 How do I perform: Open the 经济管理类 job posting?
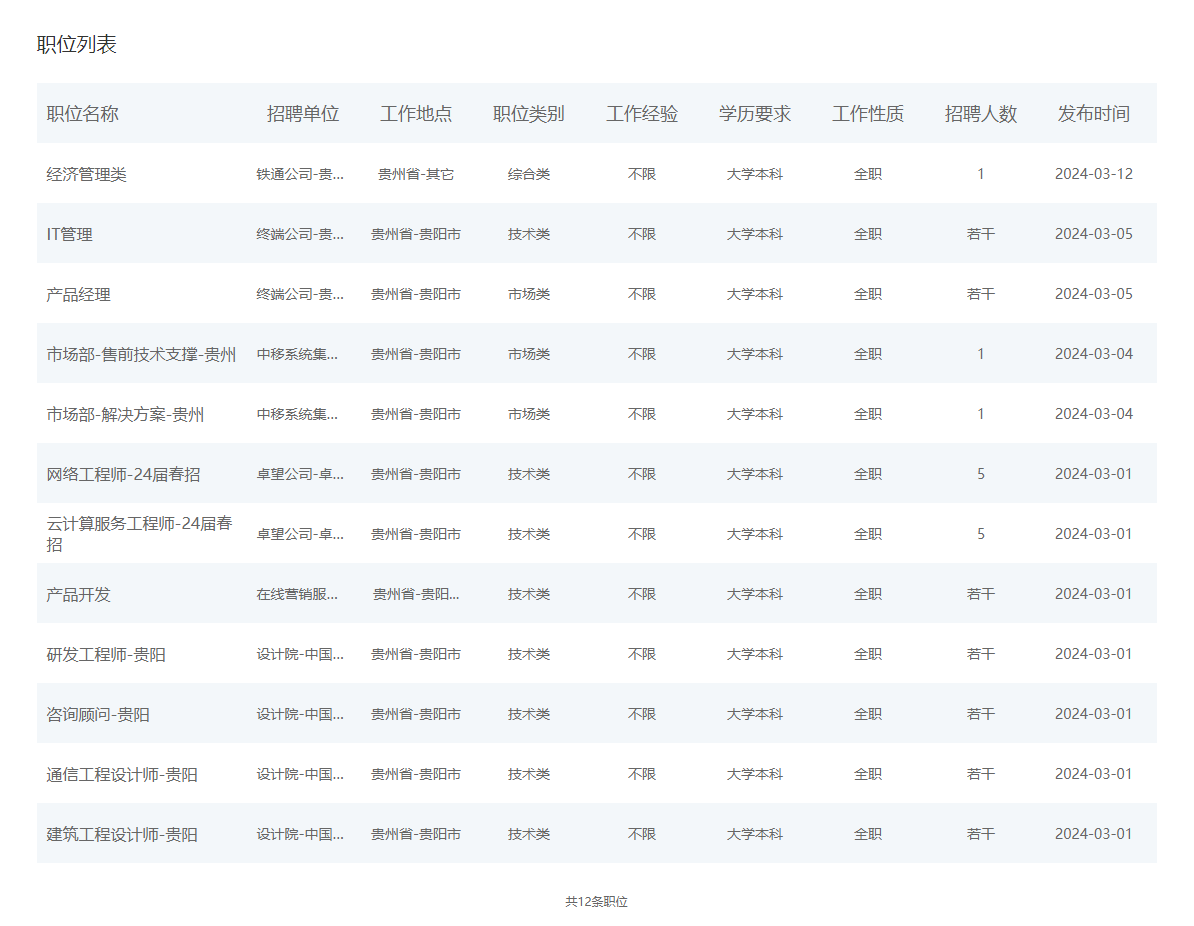pyautogui.click(x=87, y=174)
